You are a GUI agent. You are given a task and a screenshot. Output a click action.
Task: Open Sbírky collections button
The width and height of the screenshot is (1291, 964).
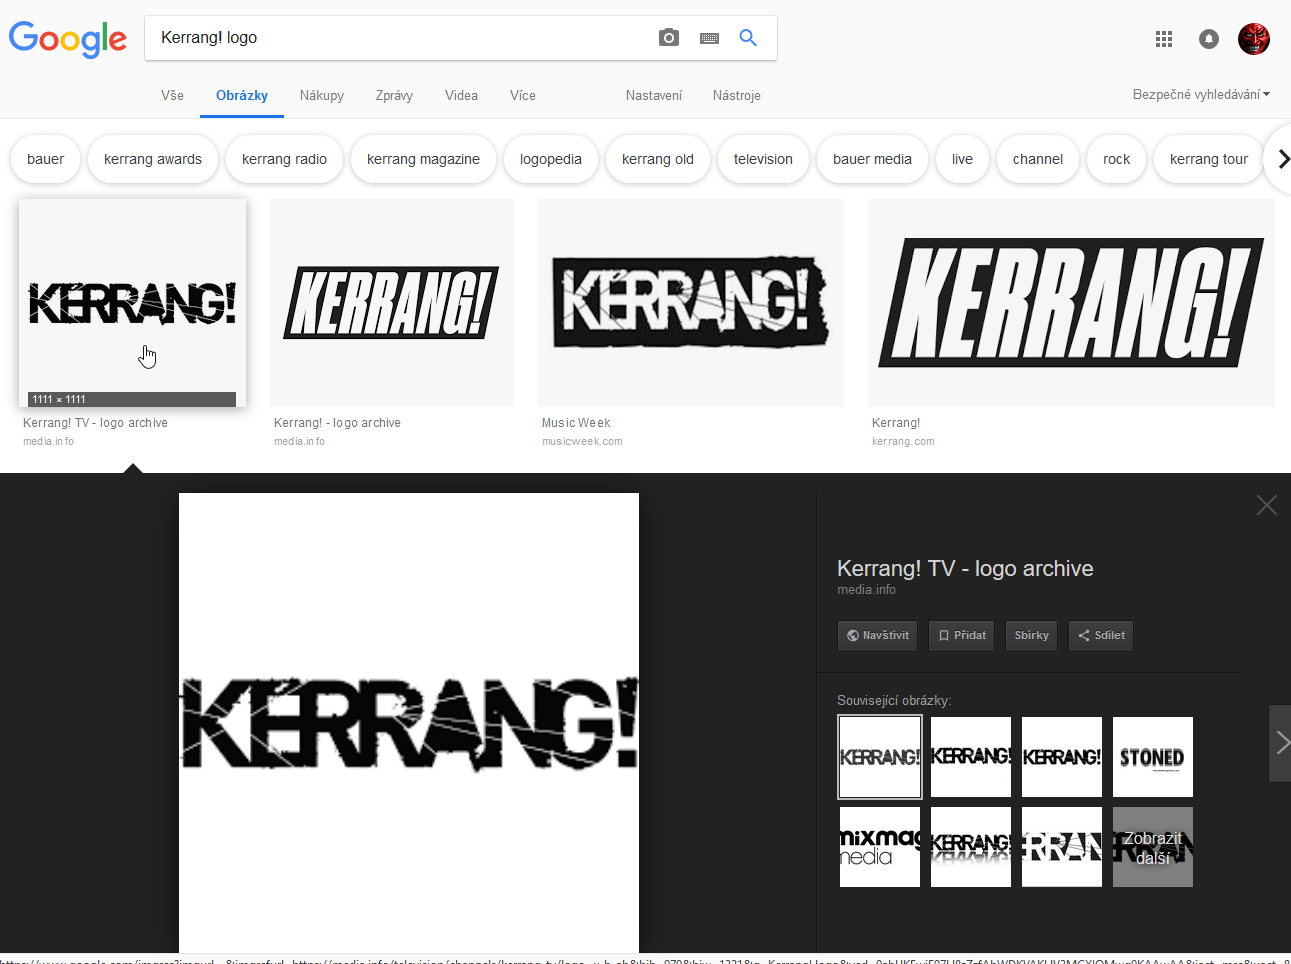pos(1031,635)
